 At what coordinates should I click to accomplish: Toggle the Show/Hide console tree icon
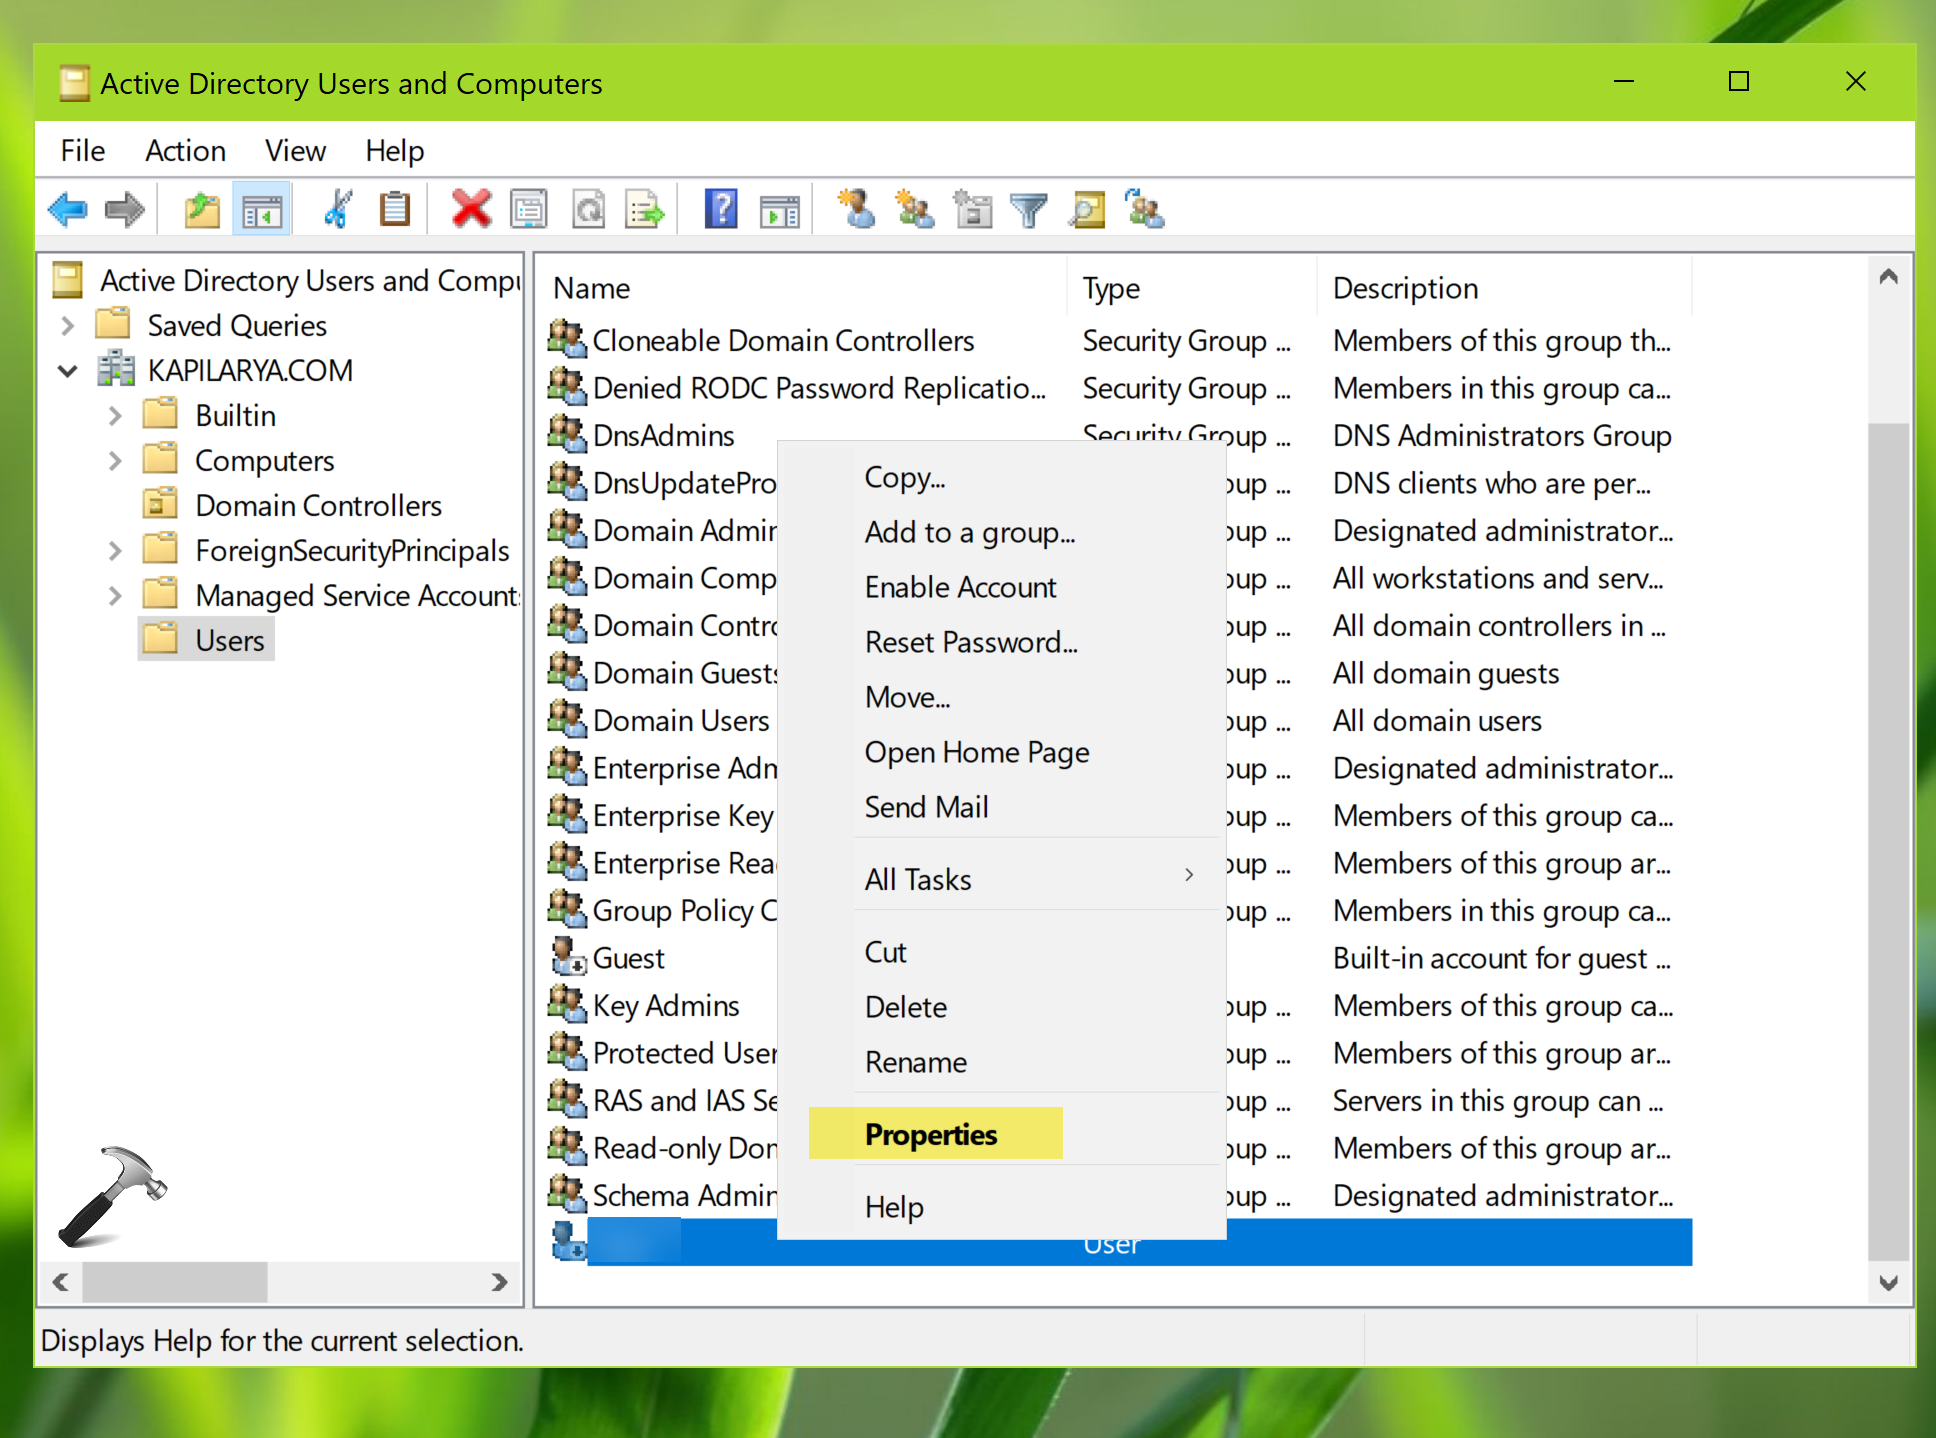tap(262, 210)
